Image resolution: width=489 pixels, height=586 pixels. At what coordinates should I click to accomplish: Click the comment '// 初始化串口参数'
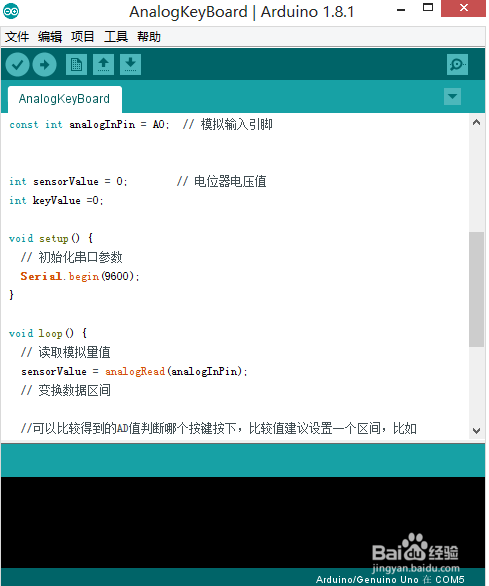pyautogui.click(x=71, y=257)
